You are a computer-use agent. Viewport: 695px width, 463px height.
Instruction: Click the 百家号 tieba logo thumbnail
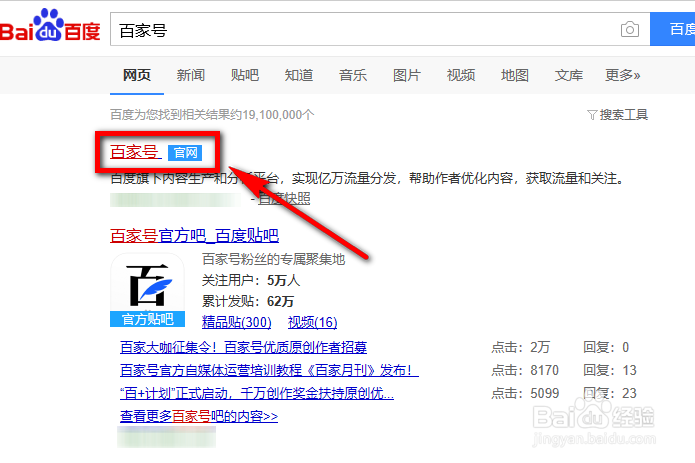pos(147,283)
